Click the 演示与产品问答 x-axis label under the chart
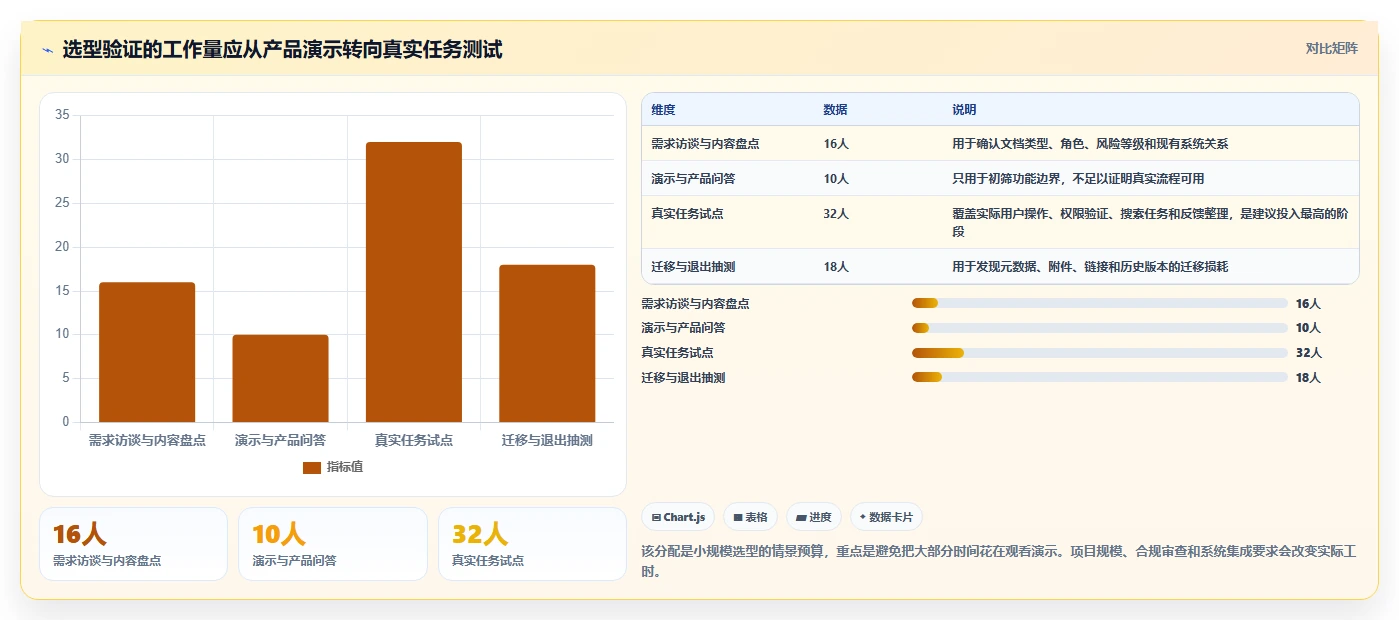 click(280, 440)
